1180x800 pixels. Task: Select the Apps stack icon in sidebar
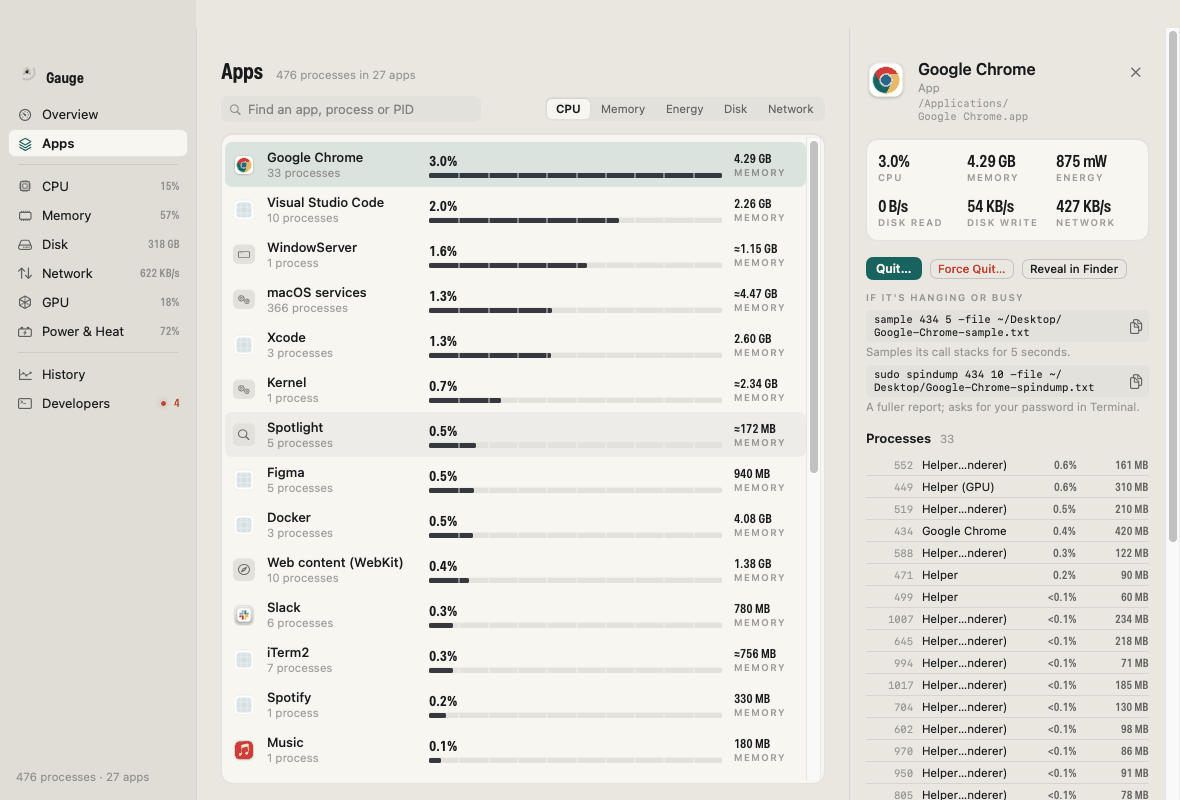[25, 144]
